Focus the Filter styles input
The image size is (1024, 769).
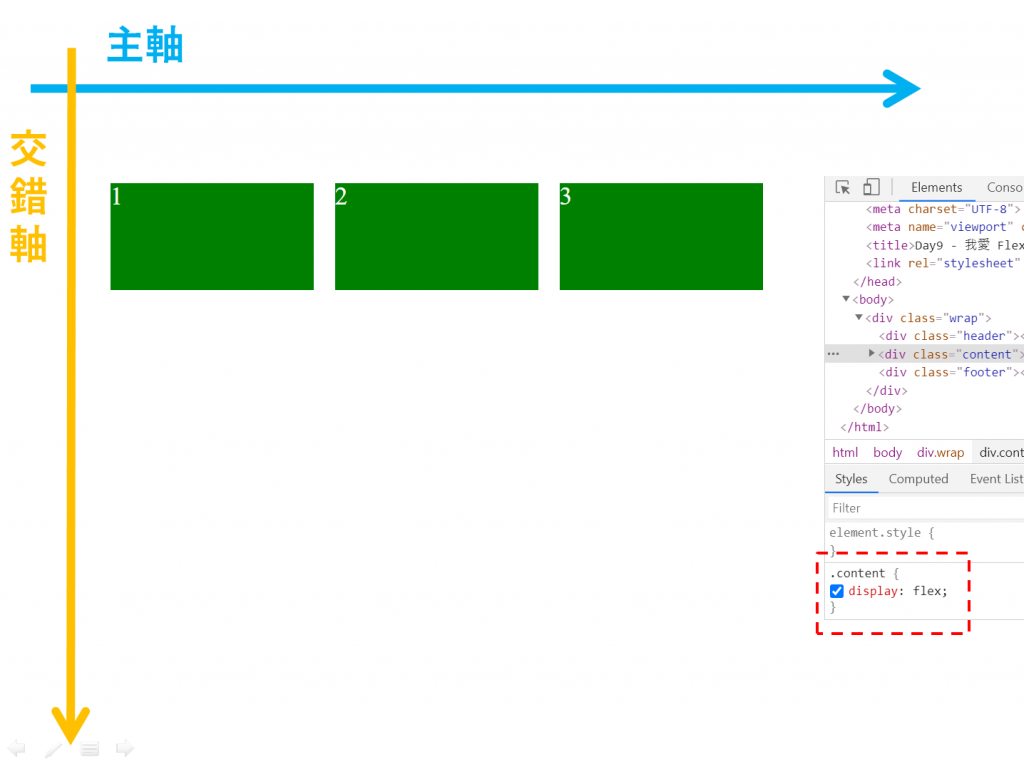coord(927,508)
